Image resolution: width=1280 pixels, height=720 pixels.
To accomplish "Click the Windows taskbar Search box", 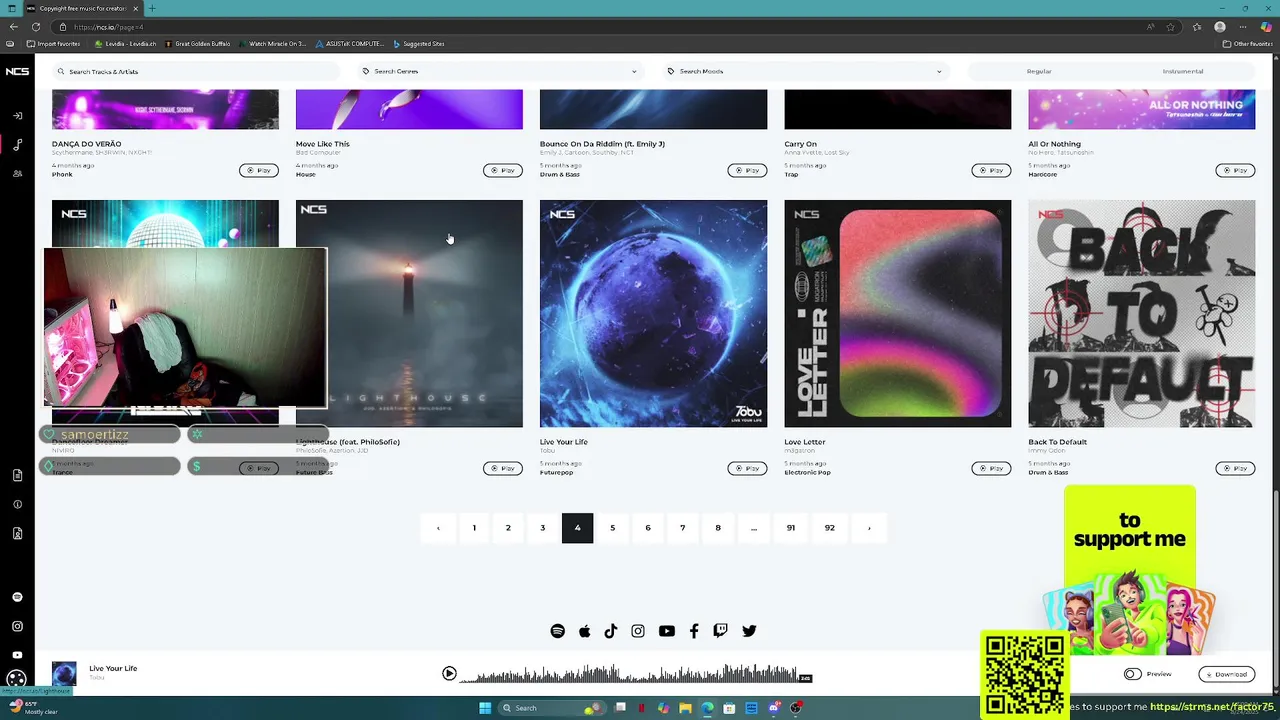I will [552, 708].
